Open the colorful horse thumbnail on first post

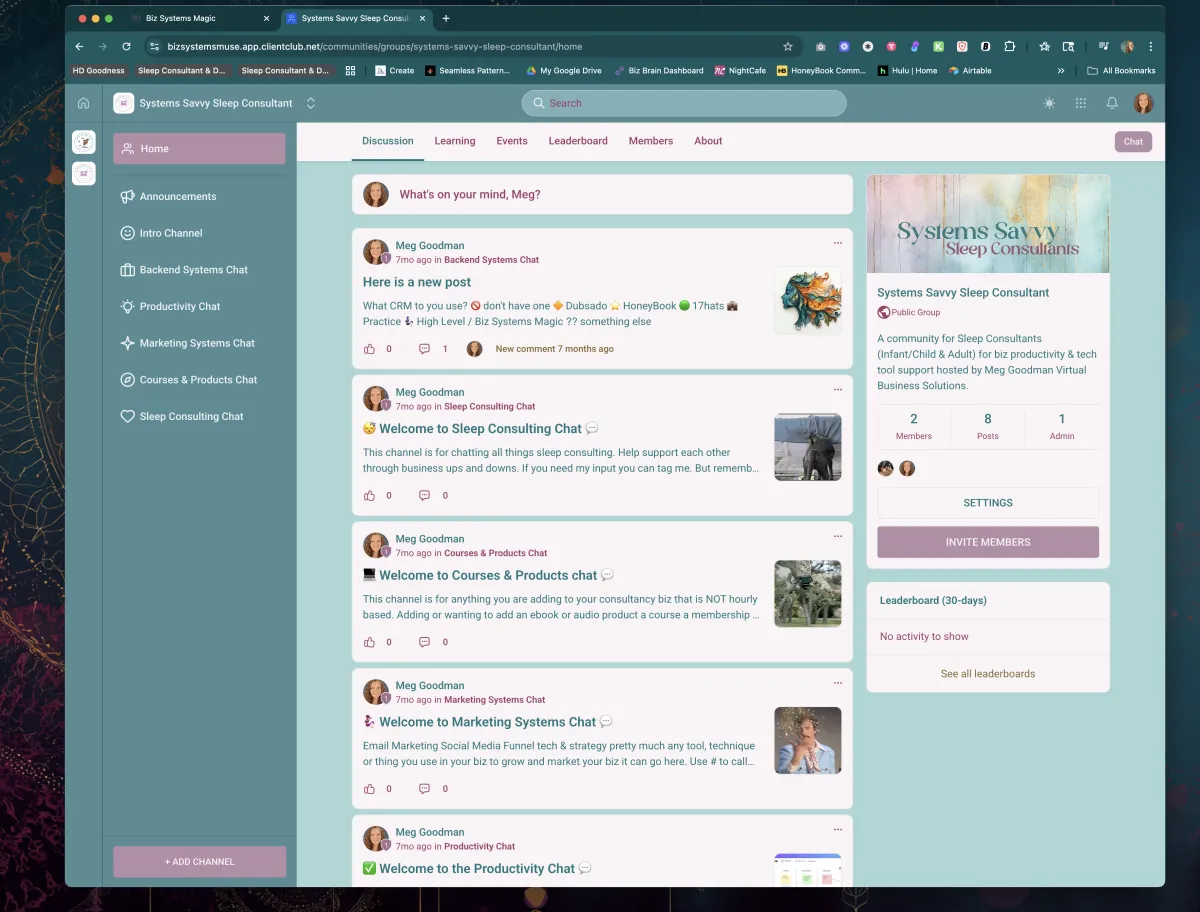click(x=808, y=300)
